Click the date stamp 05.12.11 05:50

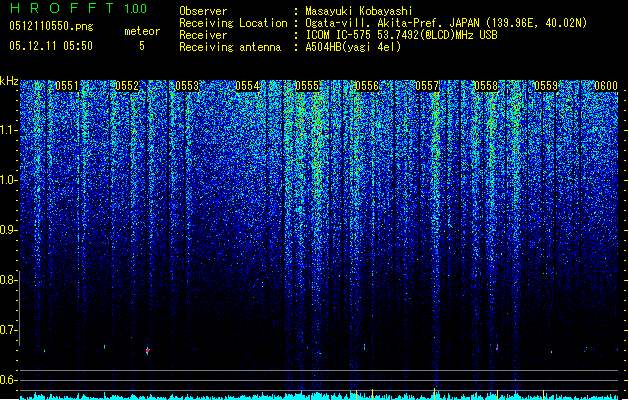[x=51, y=46]
